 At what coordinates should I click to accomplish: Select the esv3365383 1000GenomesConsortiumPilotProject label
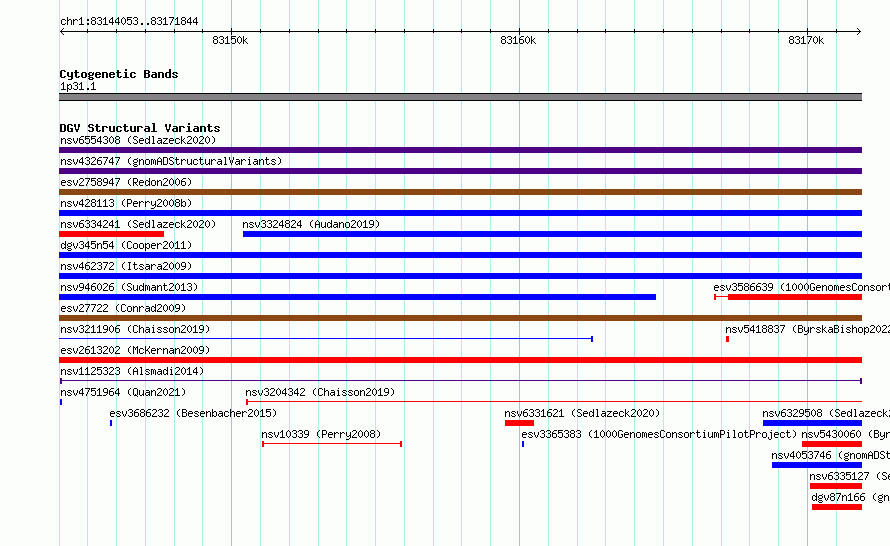[659, 434]
